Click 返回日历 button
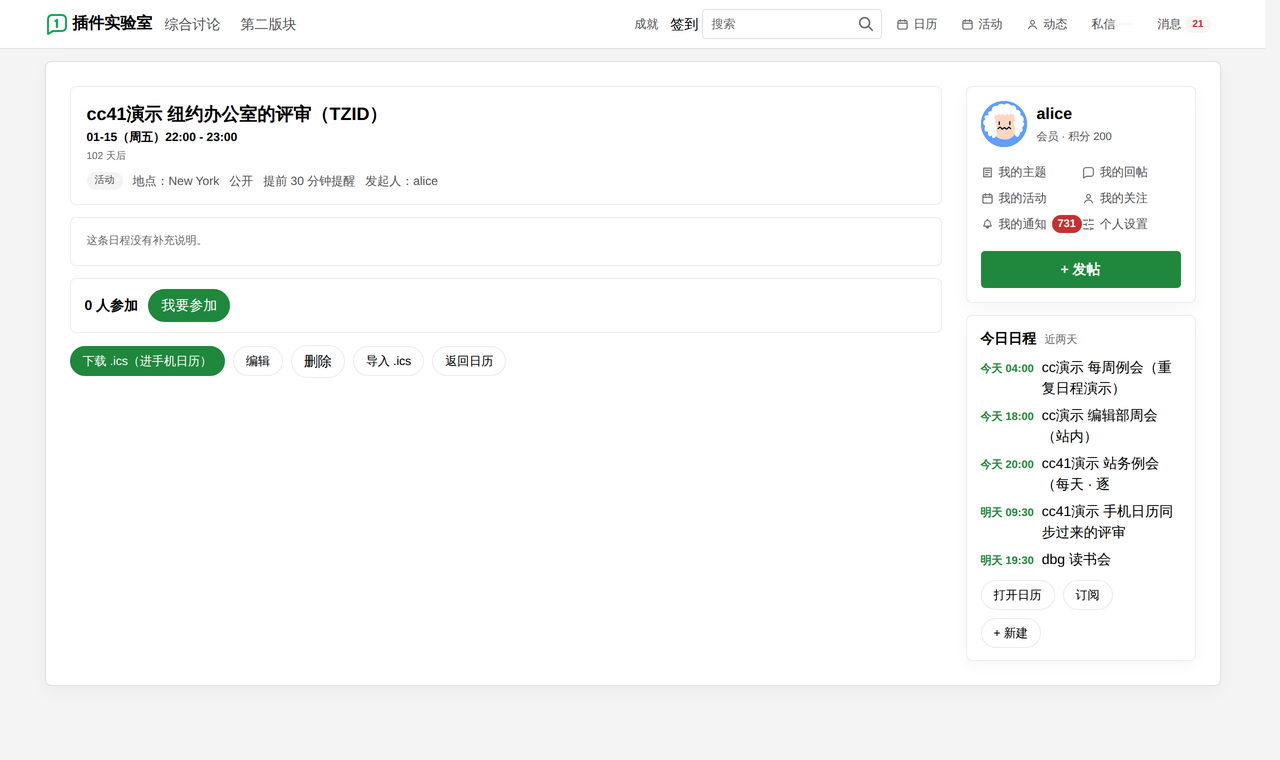 pos(469,361)
